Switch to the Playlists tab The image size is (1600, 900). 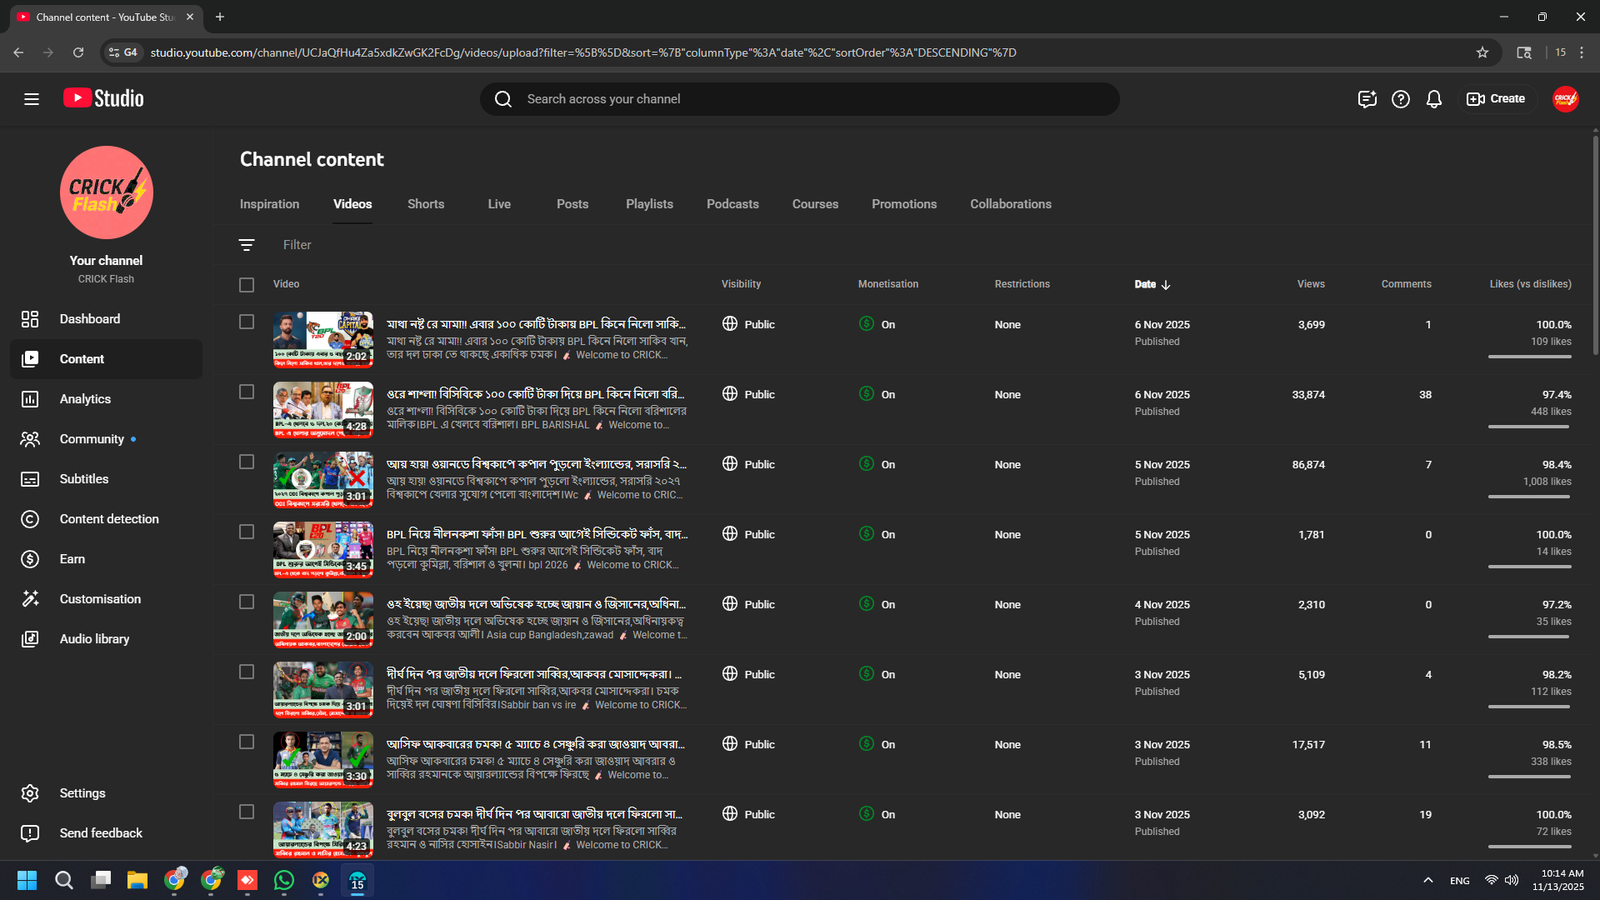coord(649,204)
